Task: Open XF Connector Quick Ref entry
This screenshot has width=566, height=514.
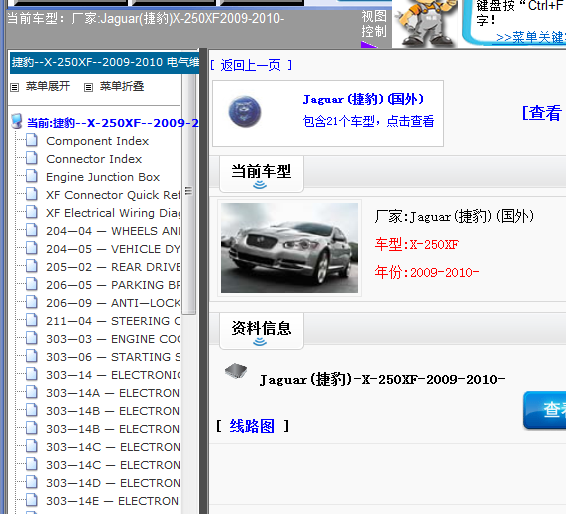Action: [x=113, y=195]
